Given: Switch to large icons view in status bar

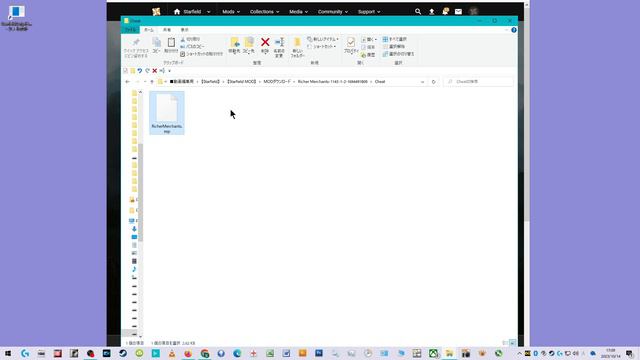Looking at the screenshot, I should [x=512, y=343].
